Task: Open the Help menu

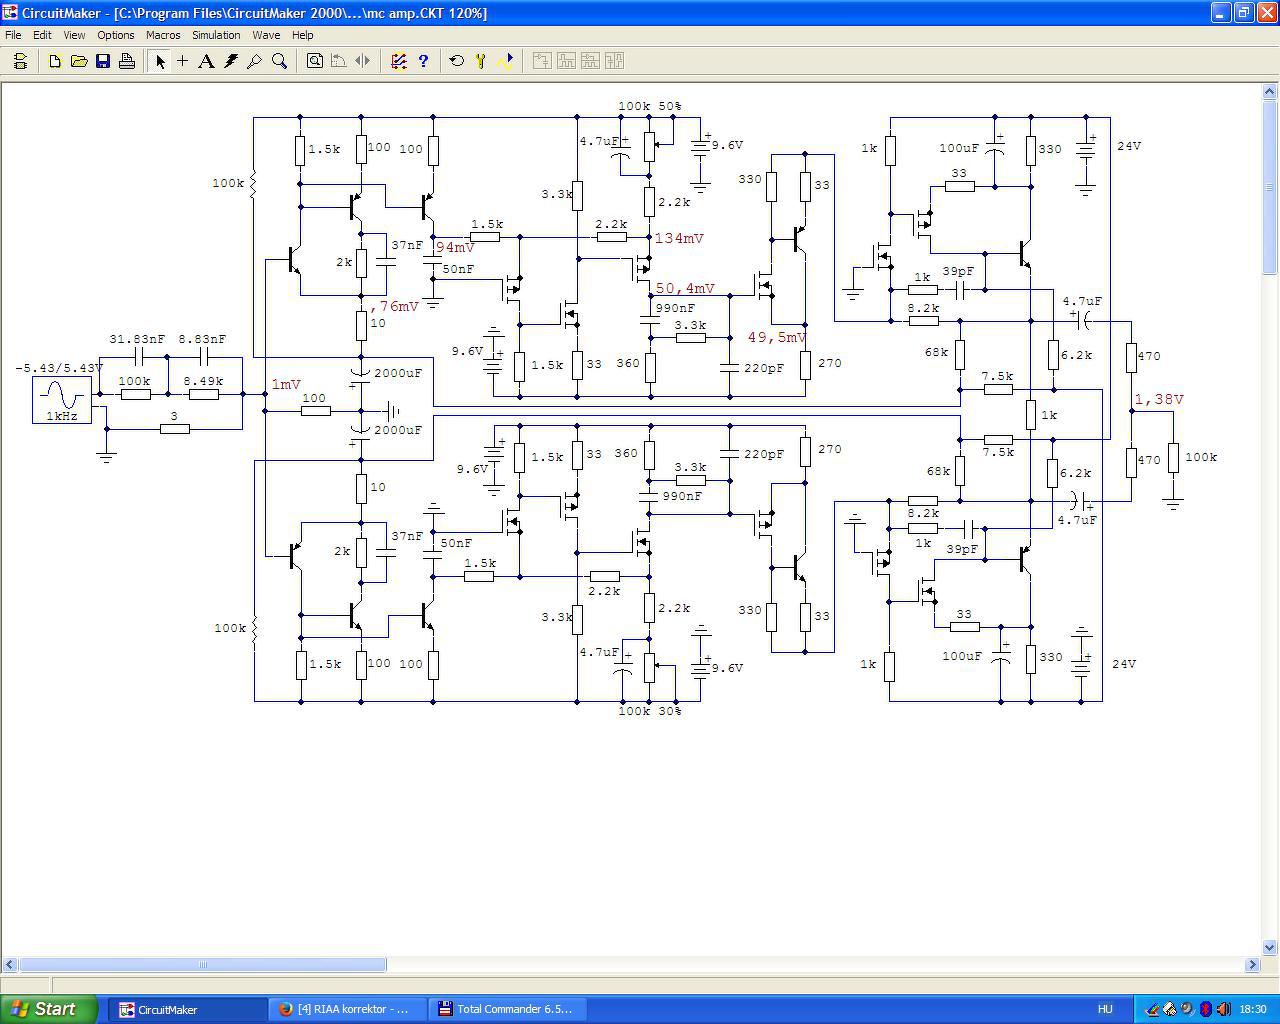Action: [x=302, y=35]
